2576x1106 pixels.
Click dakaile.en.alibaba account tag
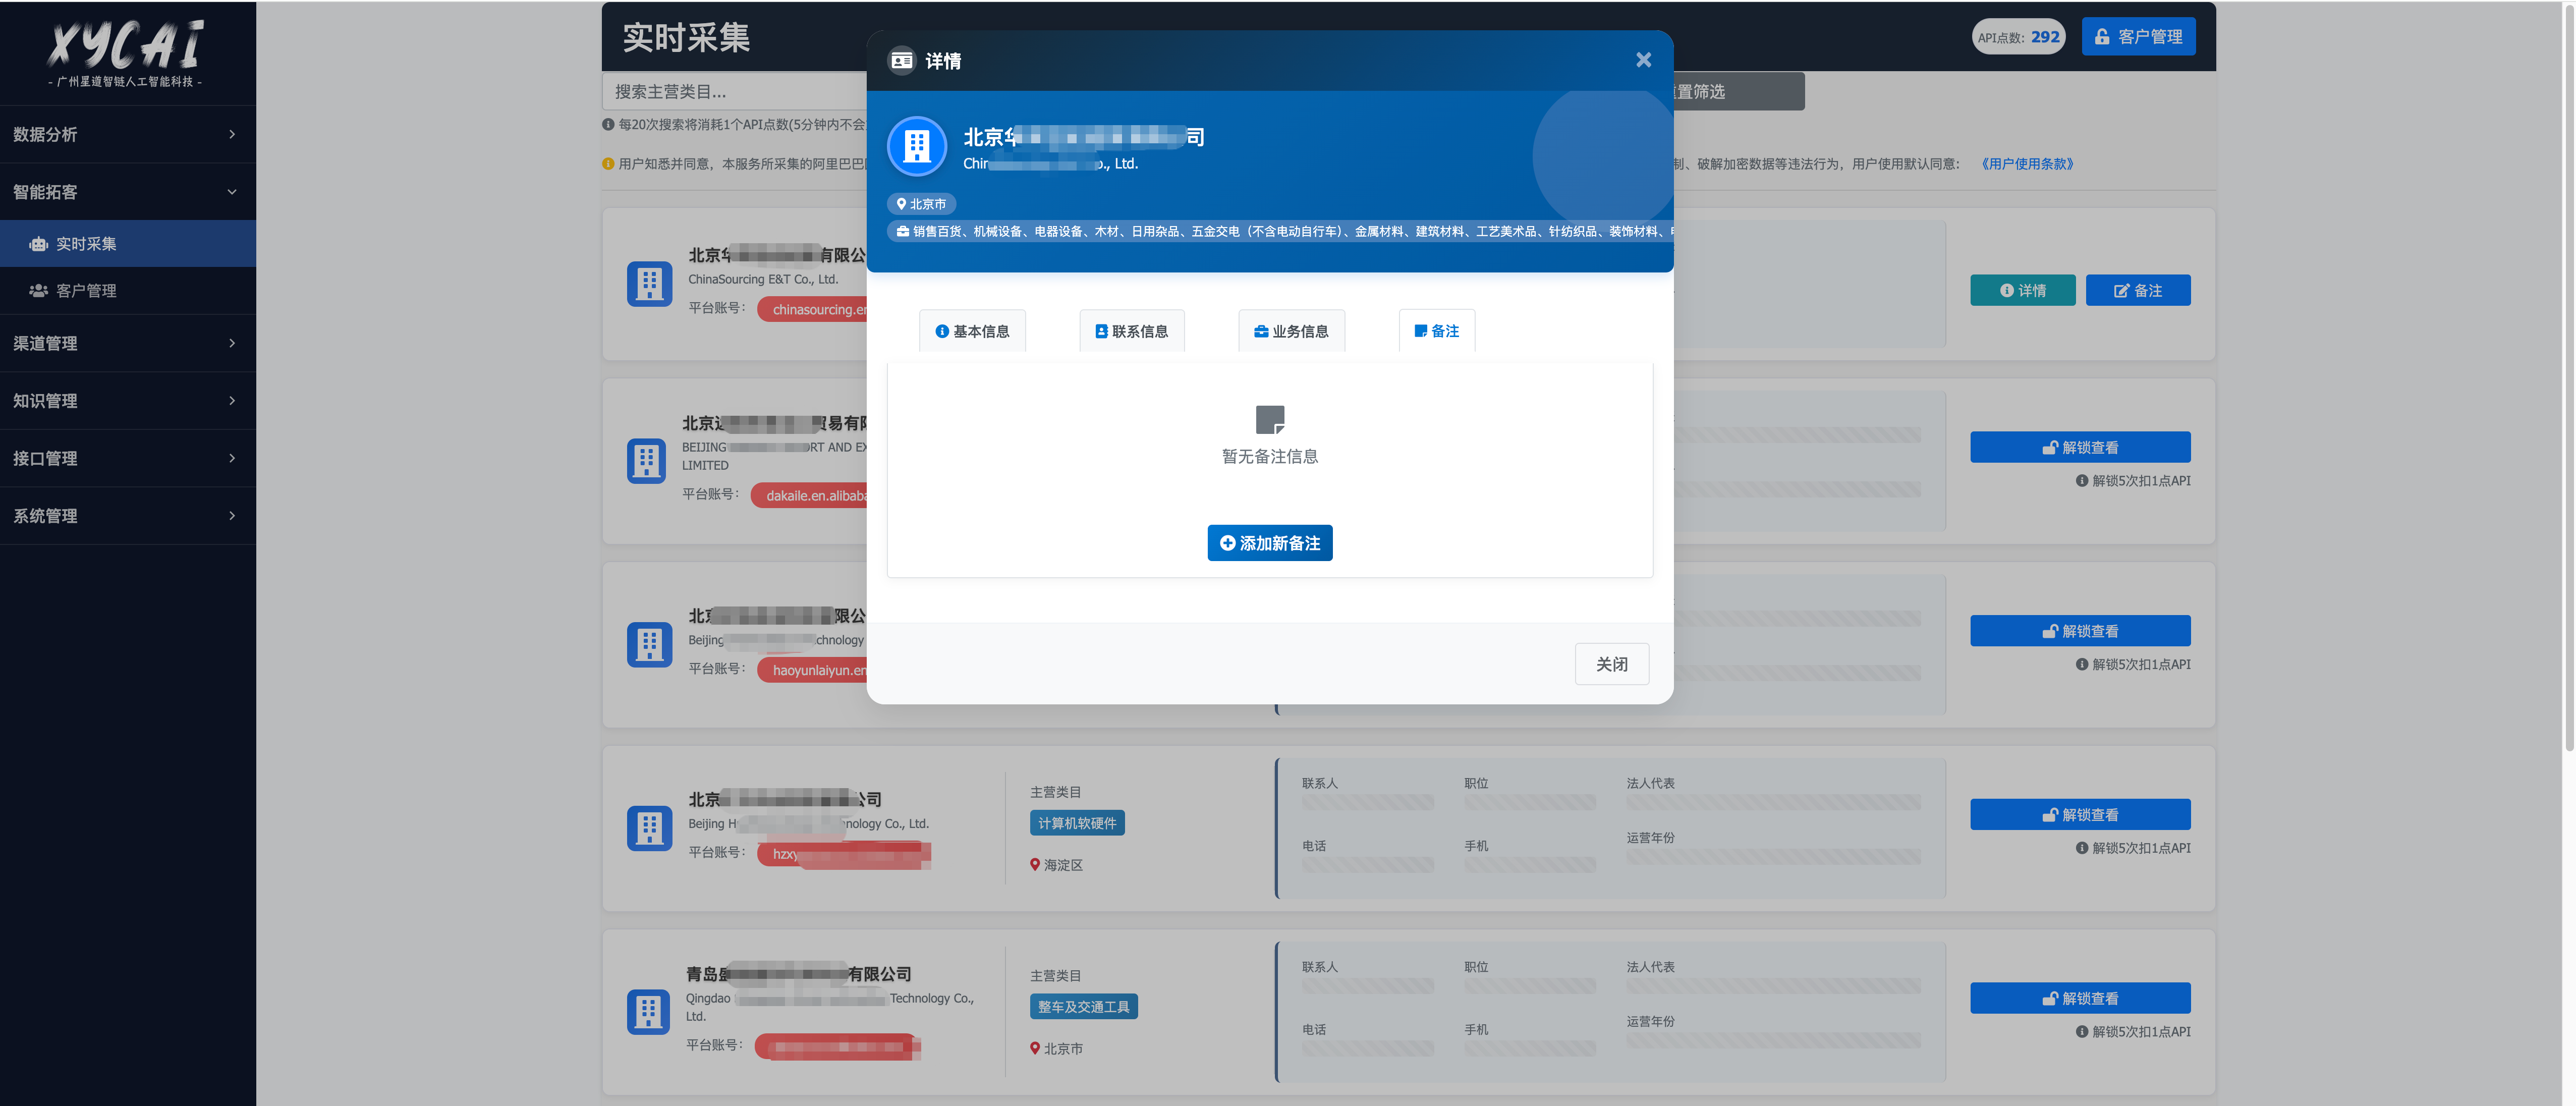pyautogui.click(x=809, y=495)
